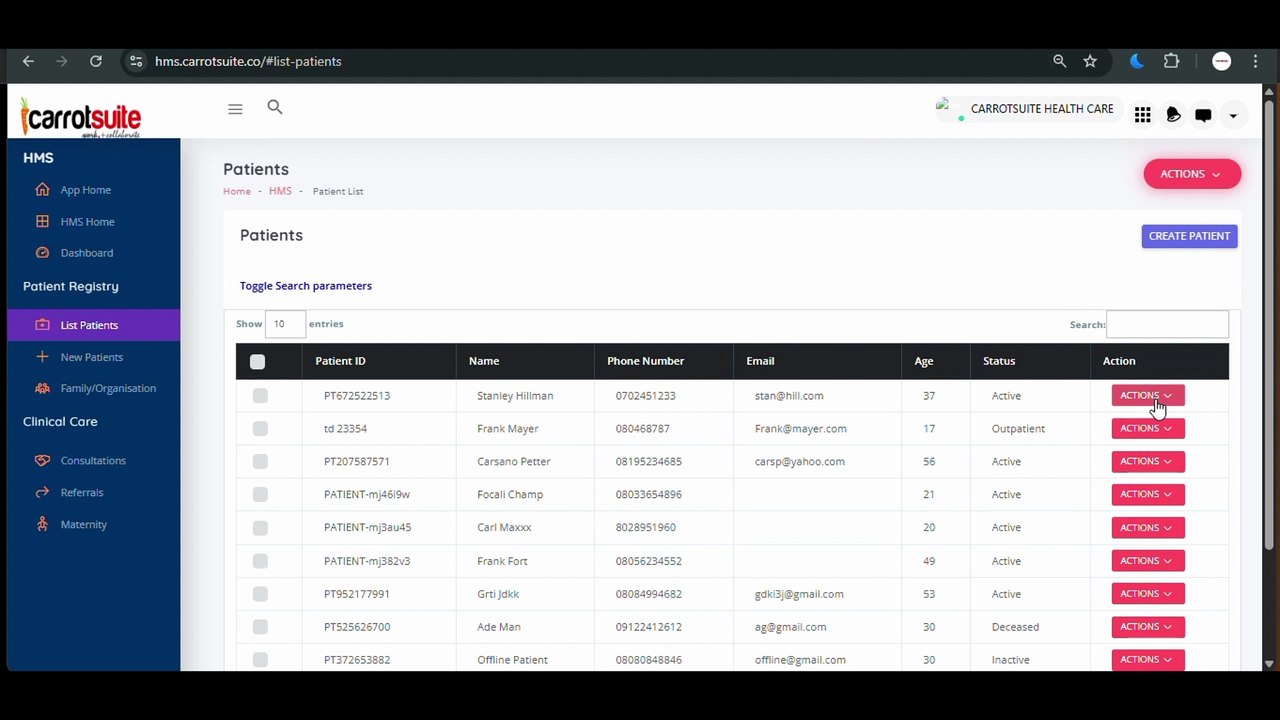Open the top-right page ACTIONS dropdown

point(1192,174)
